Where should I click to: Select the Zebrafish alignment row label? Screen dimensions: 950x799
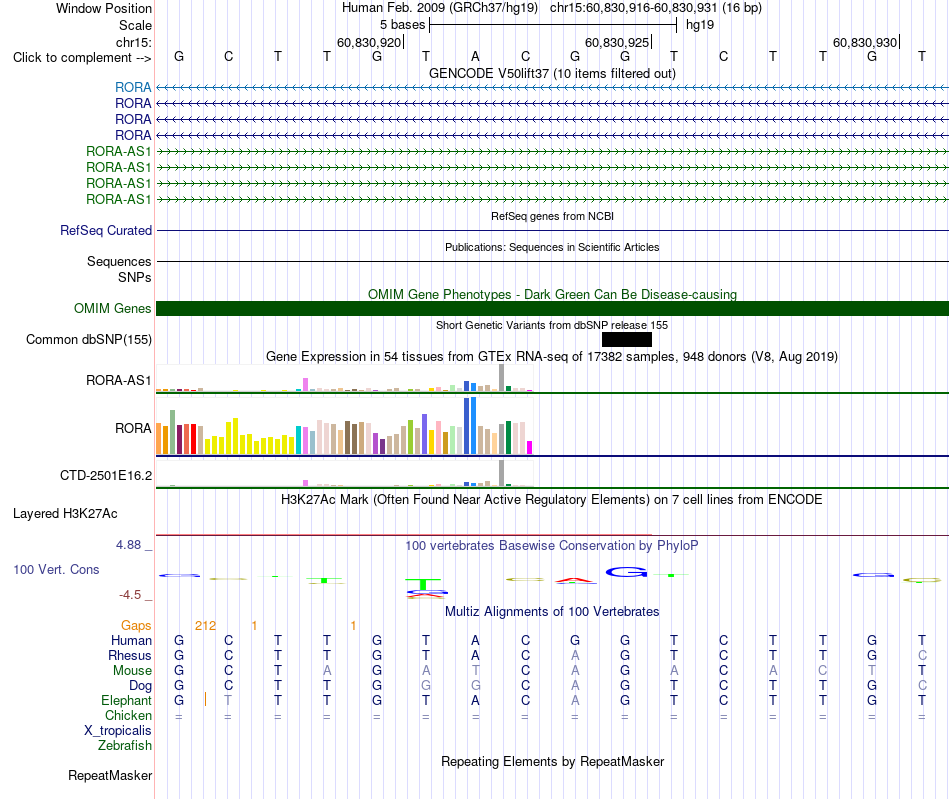pyautogui.click(x=125, y=746)
